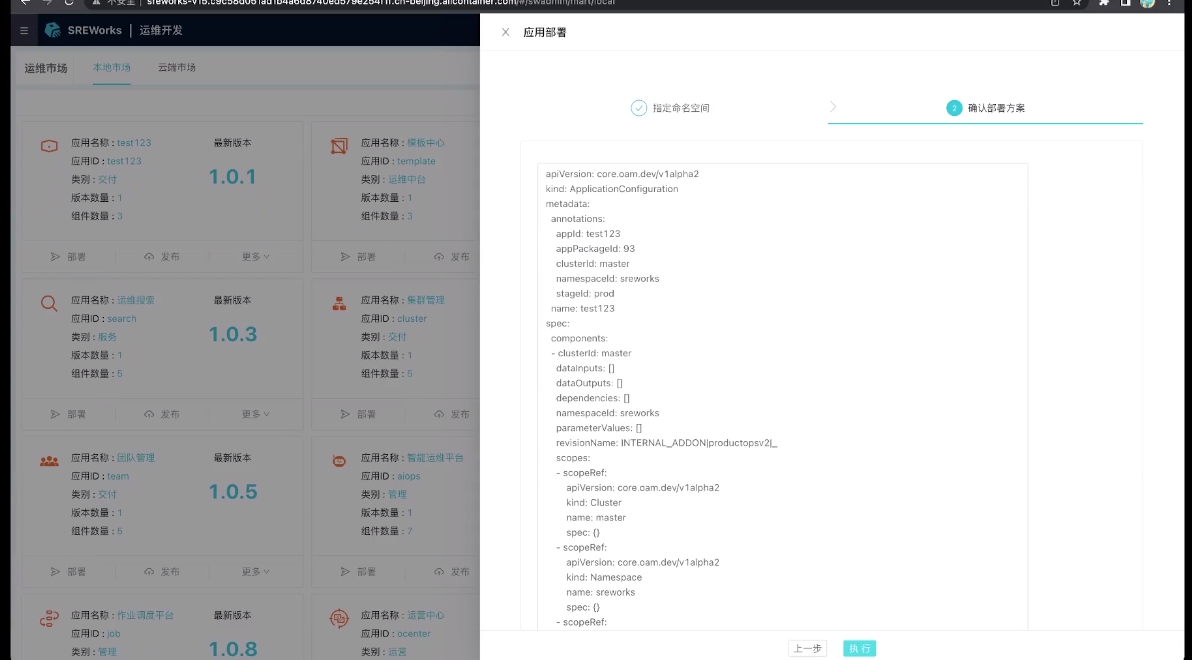
Task: Click the 智能运维平台 robot app icon
Action: [339, 461]
